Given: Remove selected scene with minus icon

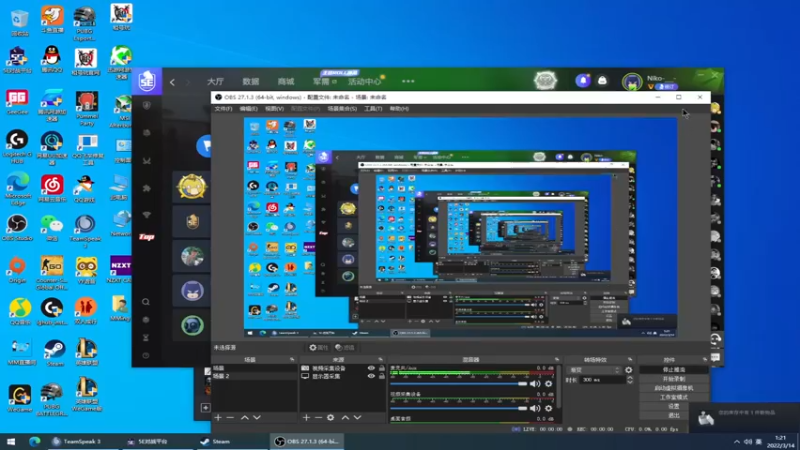Looking at the screenshot, I should (x=230, y=417).
